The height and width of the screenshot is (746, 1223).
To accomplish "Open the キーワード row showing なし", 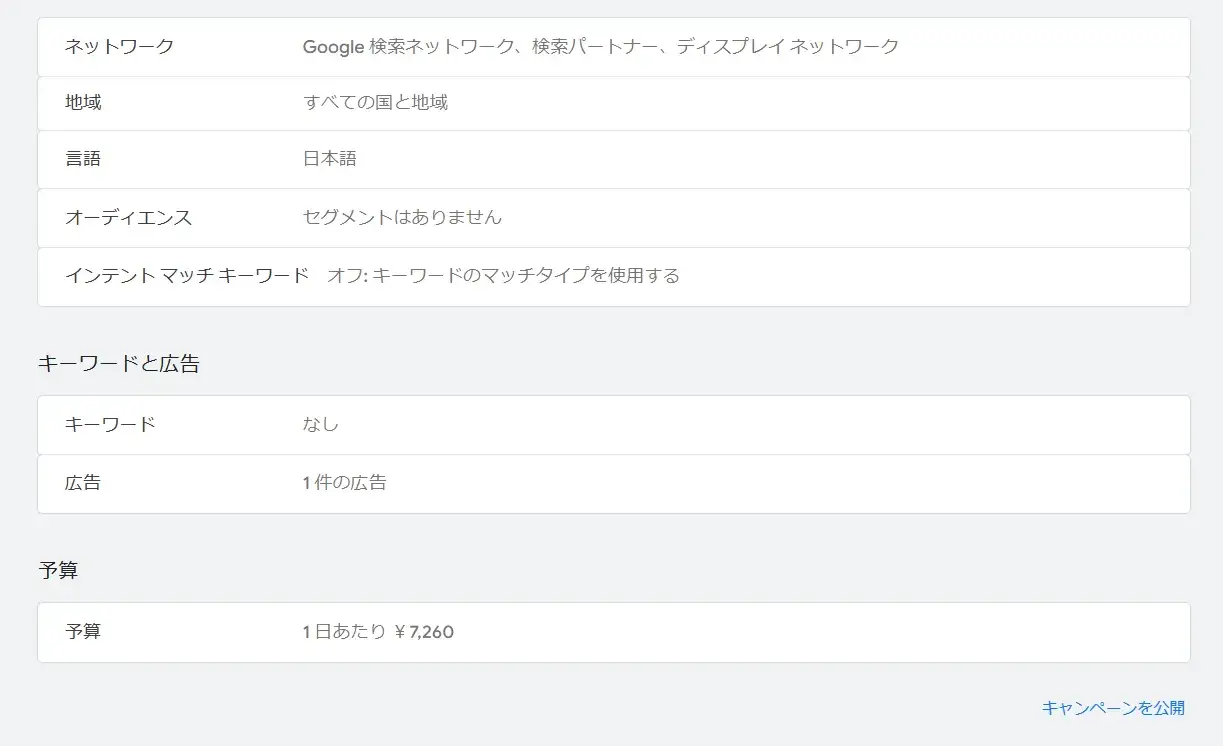I will (614, 425).
